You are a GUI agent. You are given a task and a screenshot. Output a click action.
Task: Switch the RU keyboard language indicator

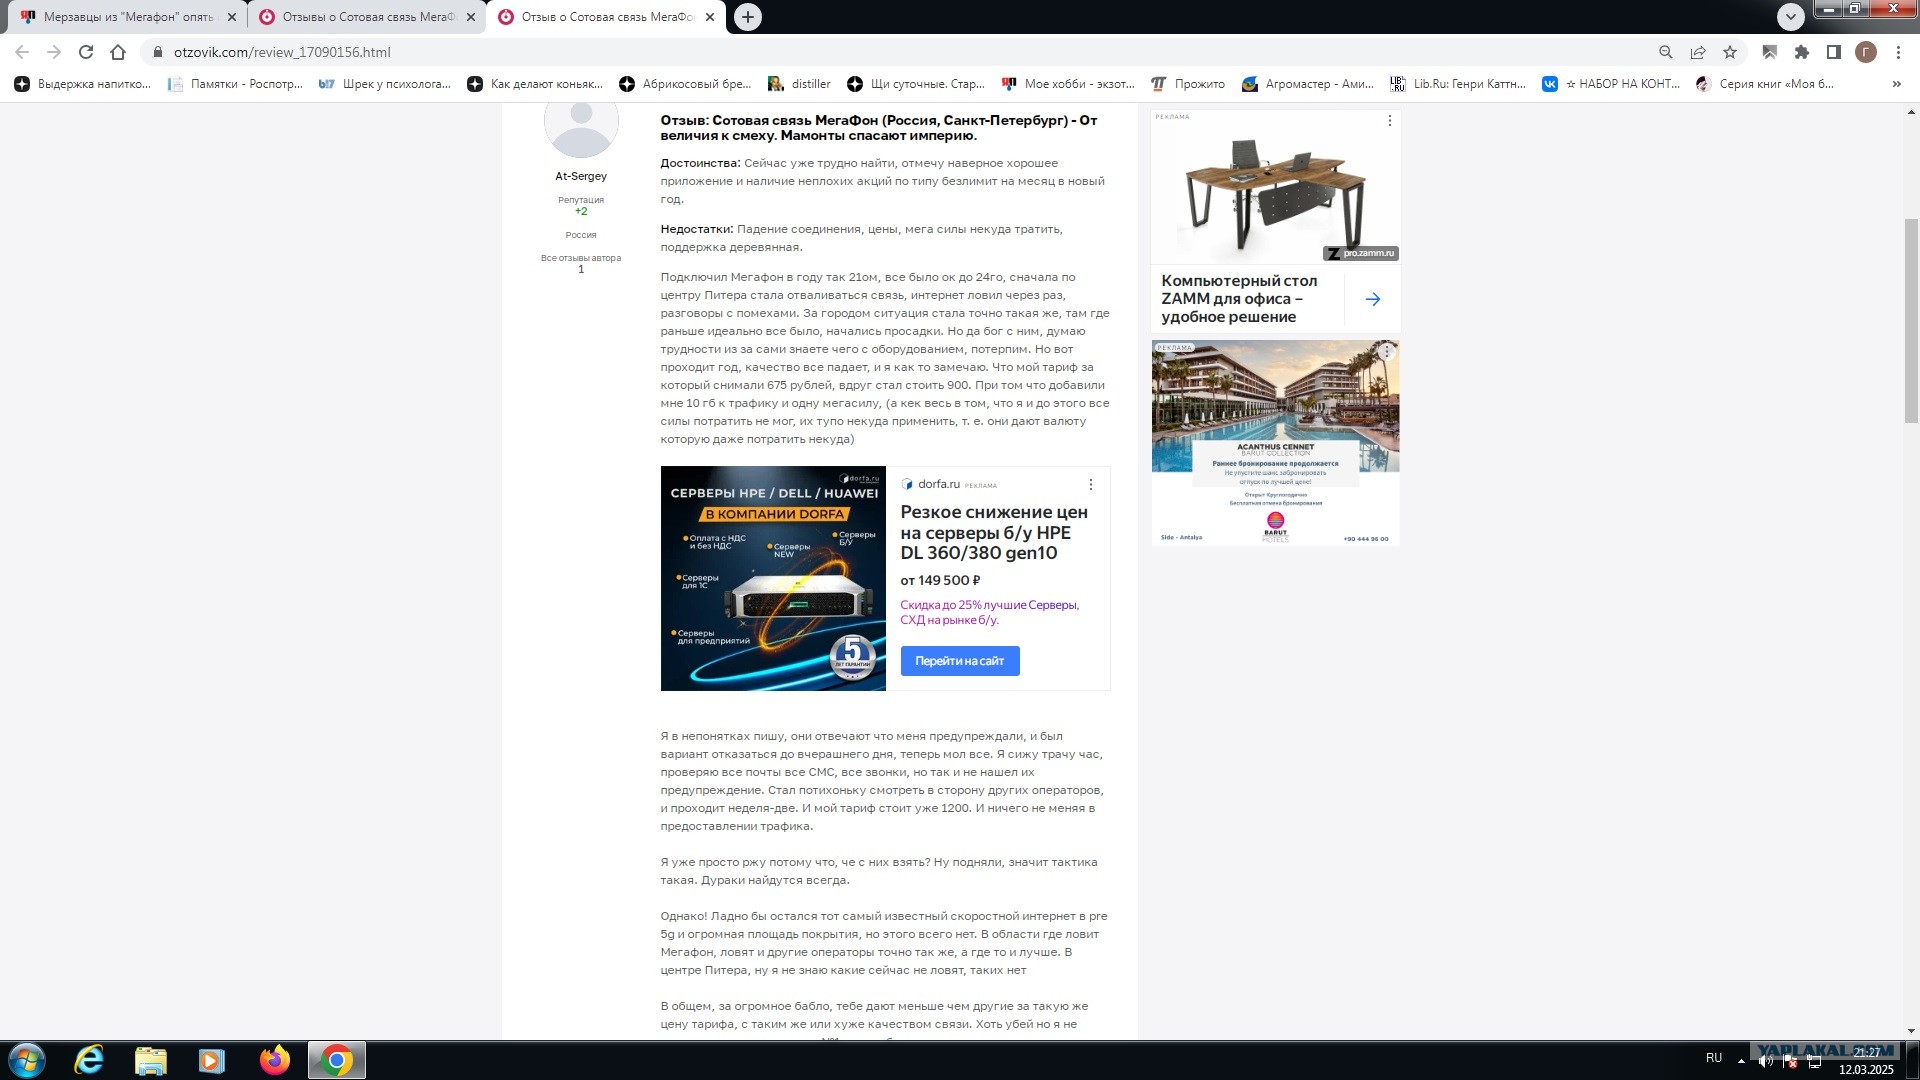1714,1058
